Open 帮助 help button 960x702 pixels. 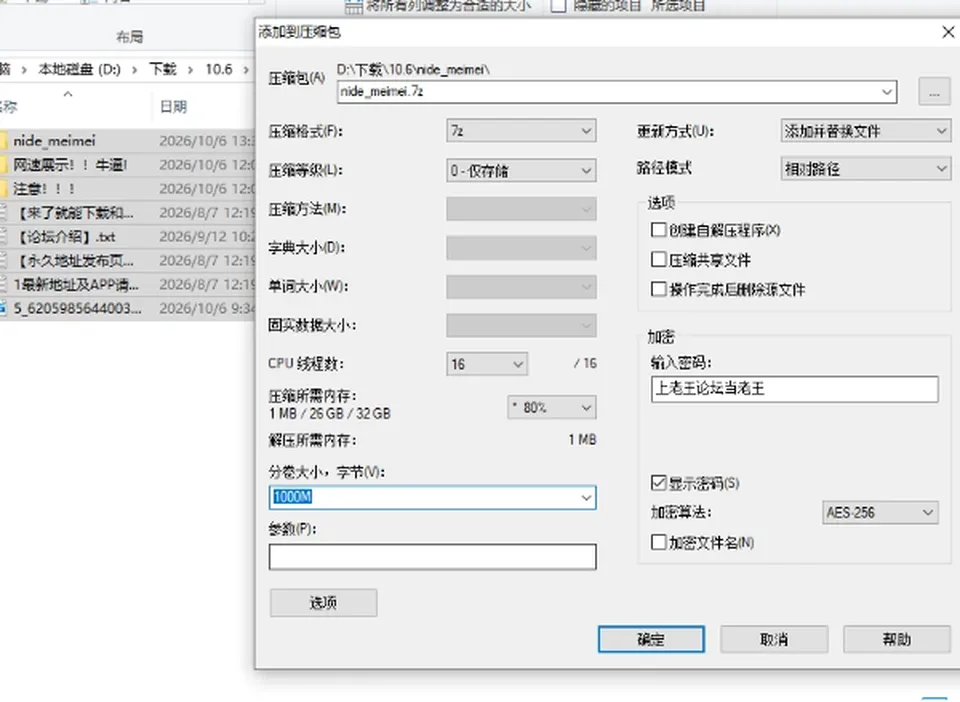(x=897, y=640)
